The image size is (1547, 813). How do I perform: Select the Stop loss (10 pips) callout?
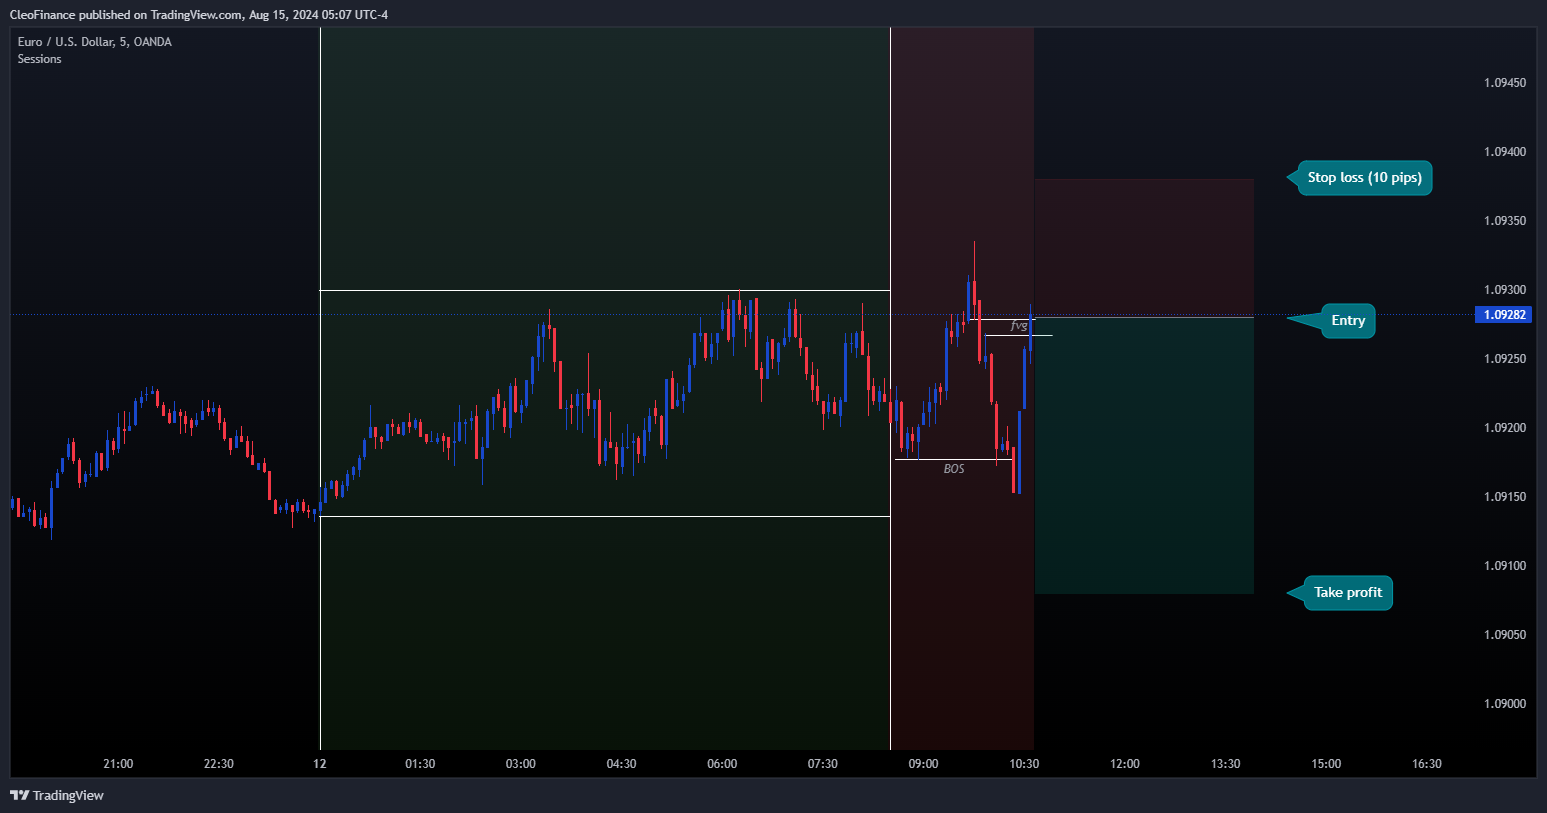[1364, 178]
